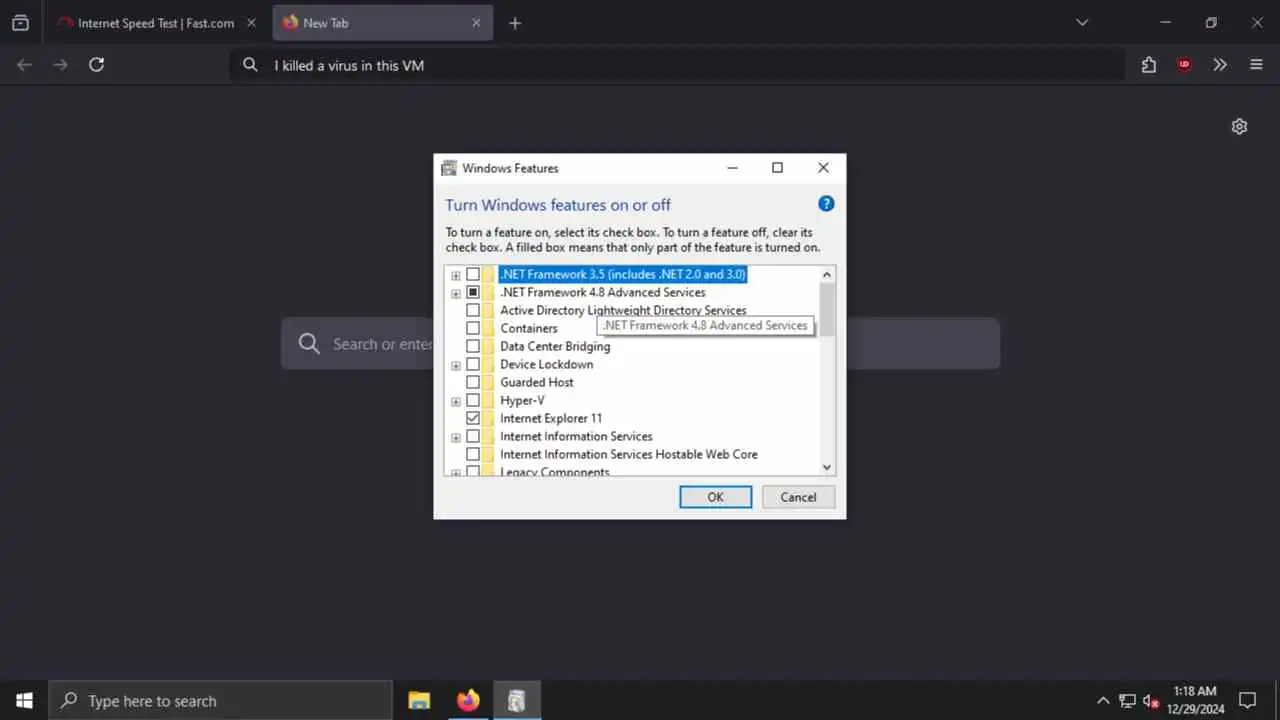Click the search magnifier in address bar
The height and width of the screenshot is (720, 1280).
[x=251, y=65]
